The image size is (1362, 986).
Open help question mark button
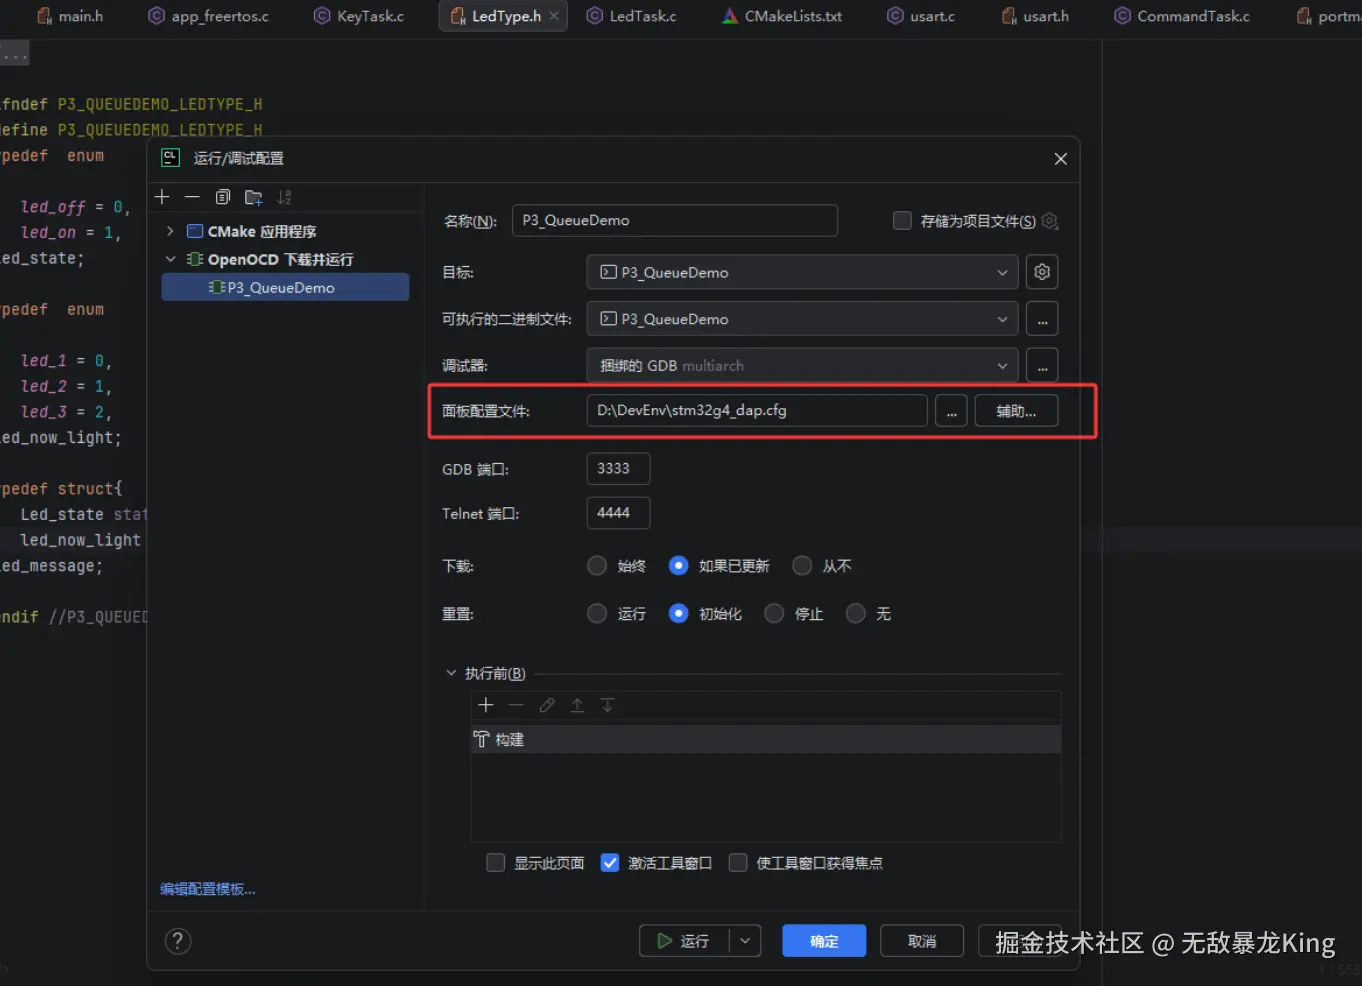[x=178, y=941]
